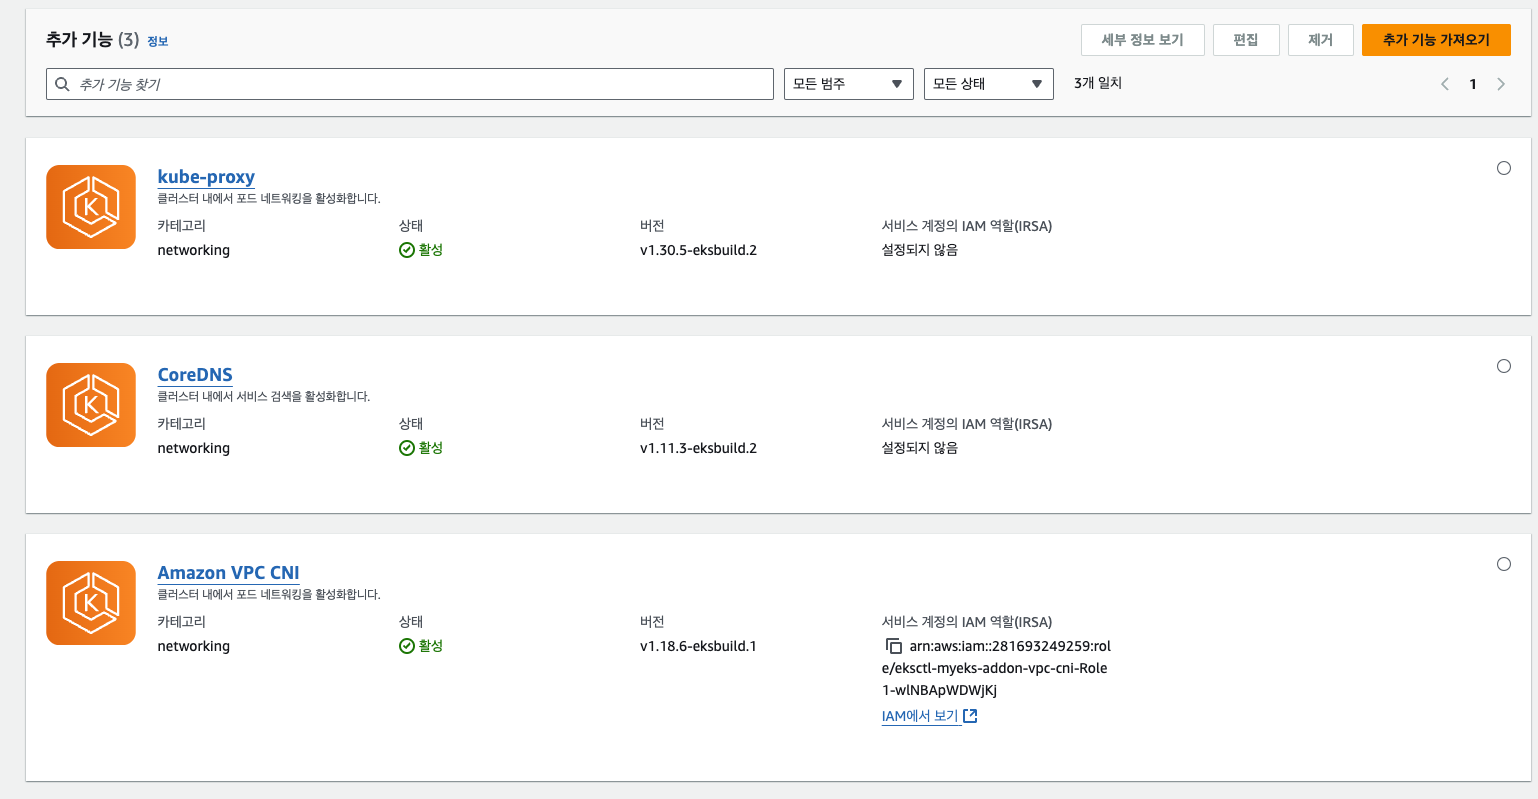The width and height of the screenshot is (1538, 799).
Task: Copy the VPC CNI IAM role ARN
Action: [x=894, y=647]
